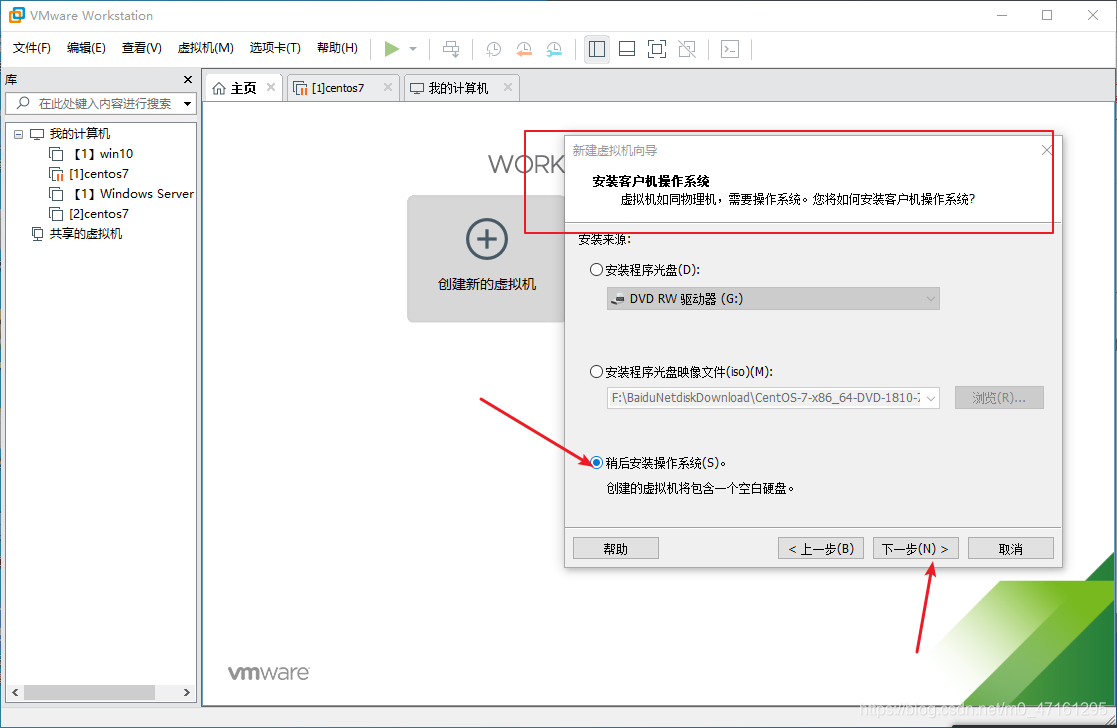Open the power options dropdown arrow
The width and height of the screenshot is (1117, 728).
pos(413,49)
